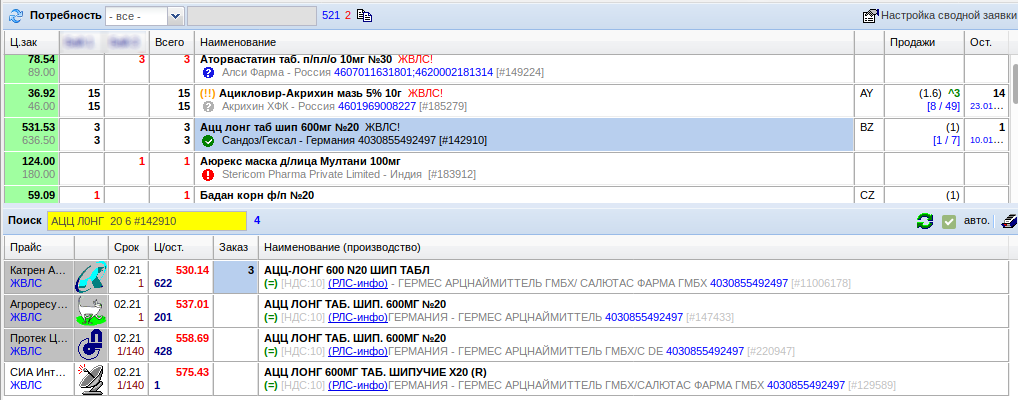This screenshot has width=1018, height=400.
Task: Click barcode 4607011631801;4620002181314
Action: tap(413, 72)
